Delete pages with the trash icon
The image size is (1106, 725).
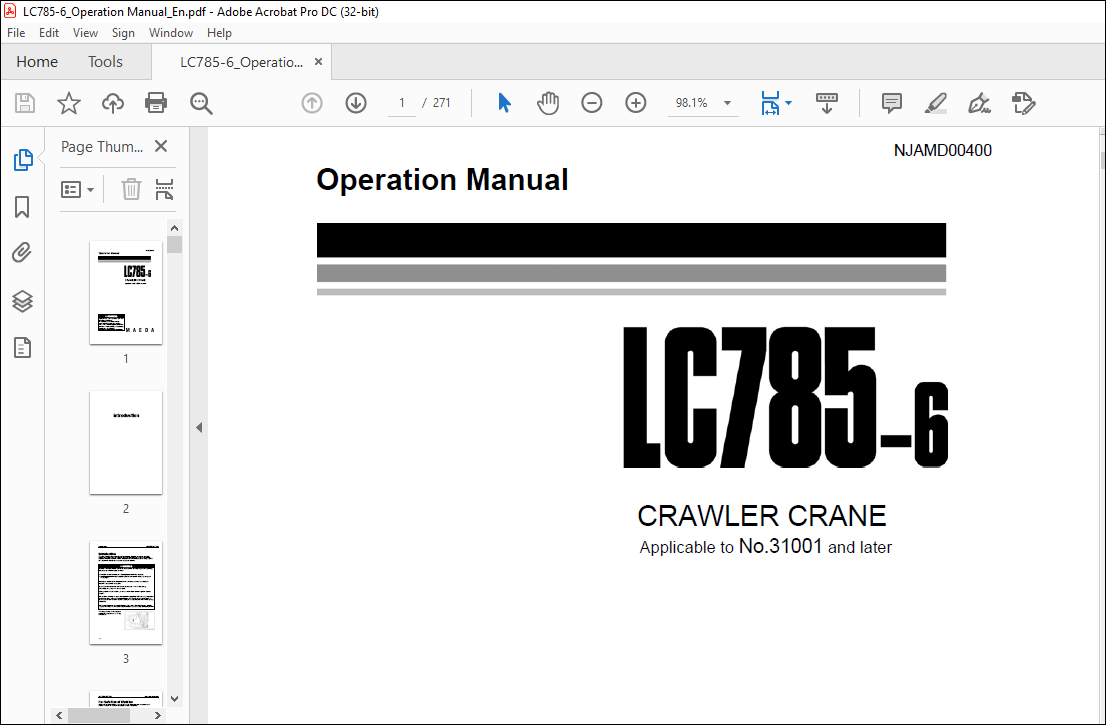[131, 189]
